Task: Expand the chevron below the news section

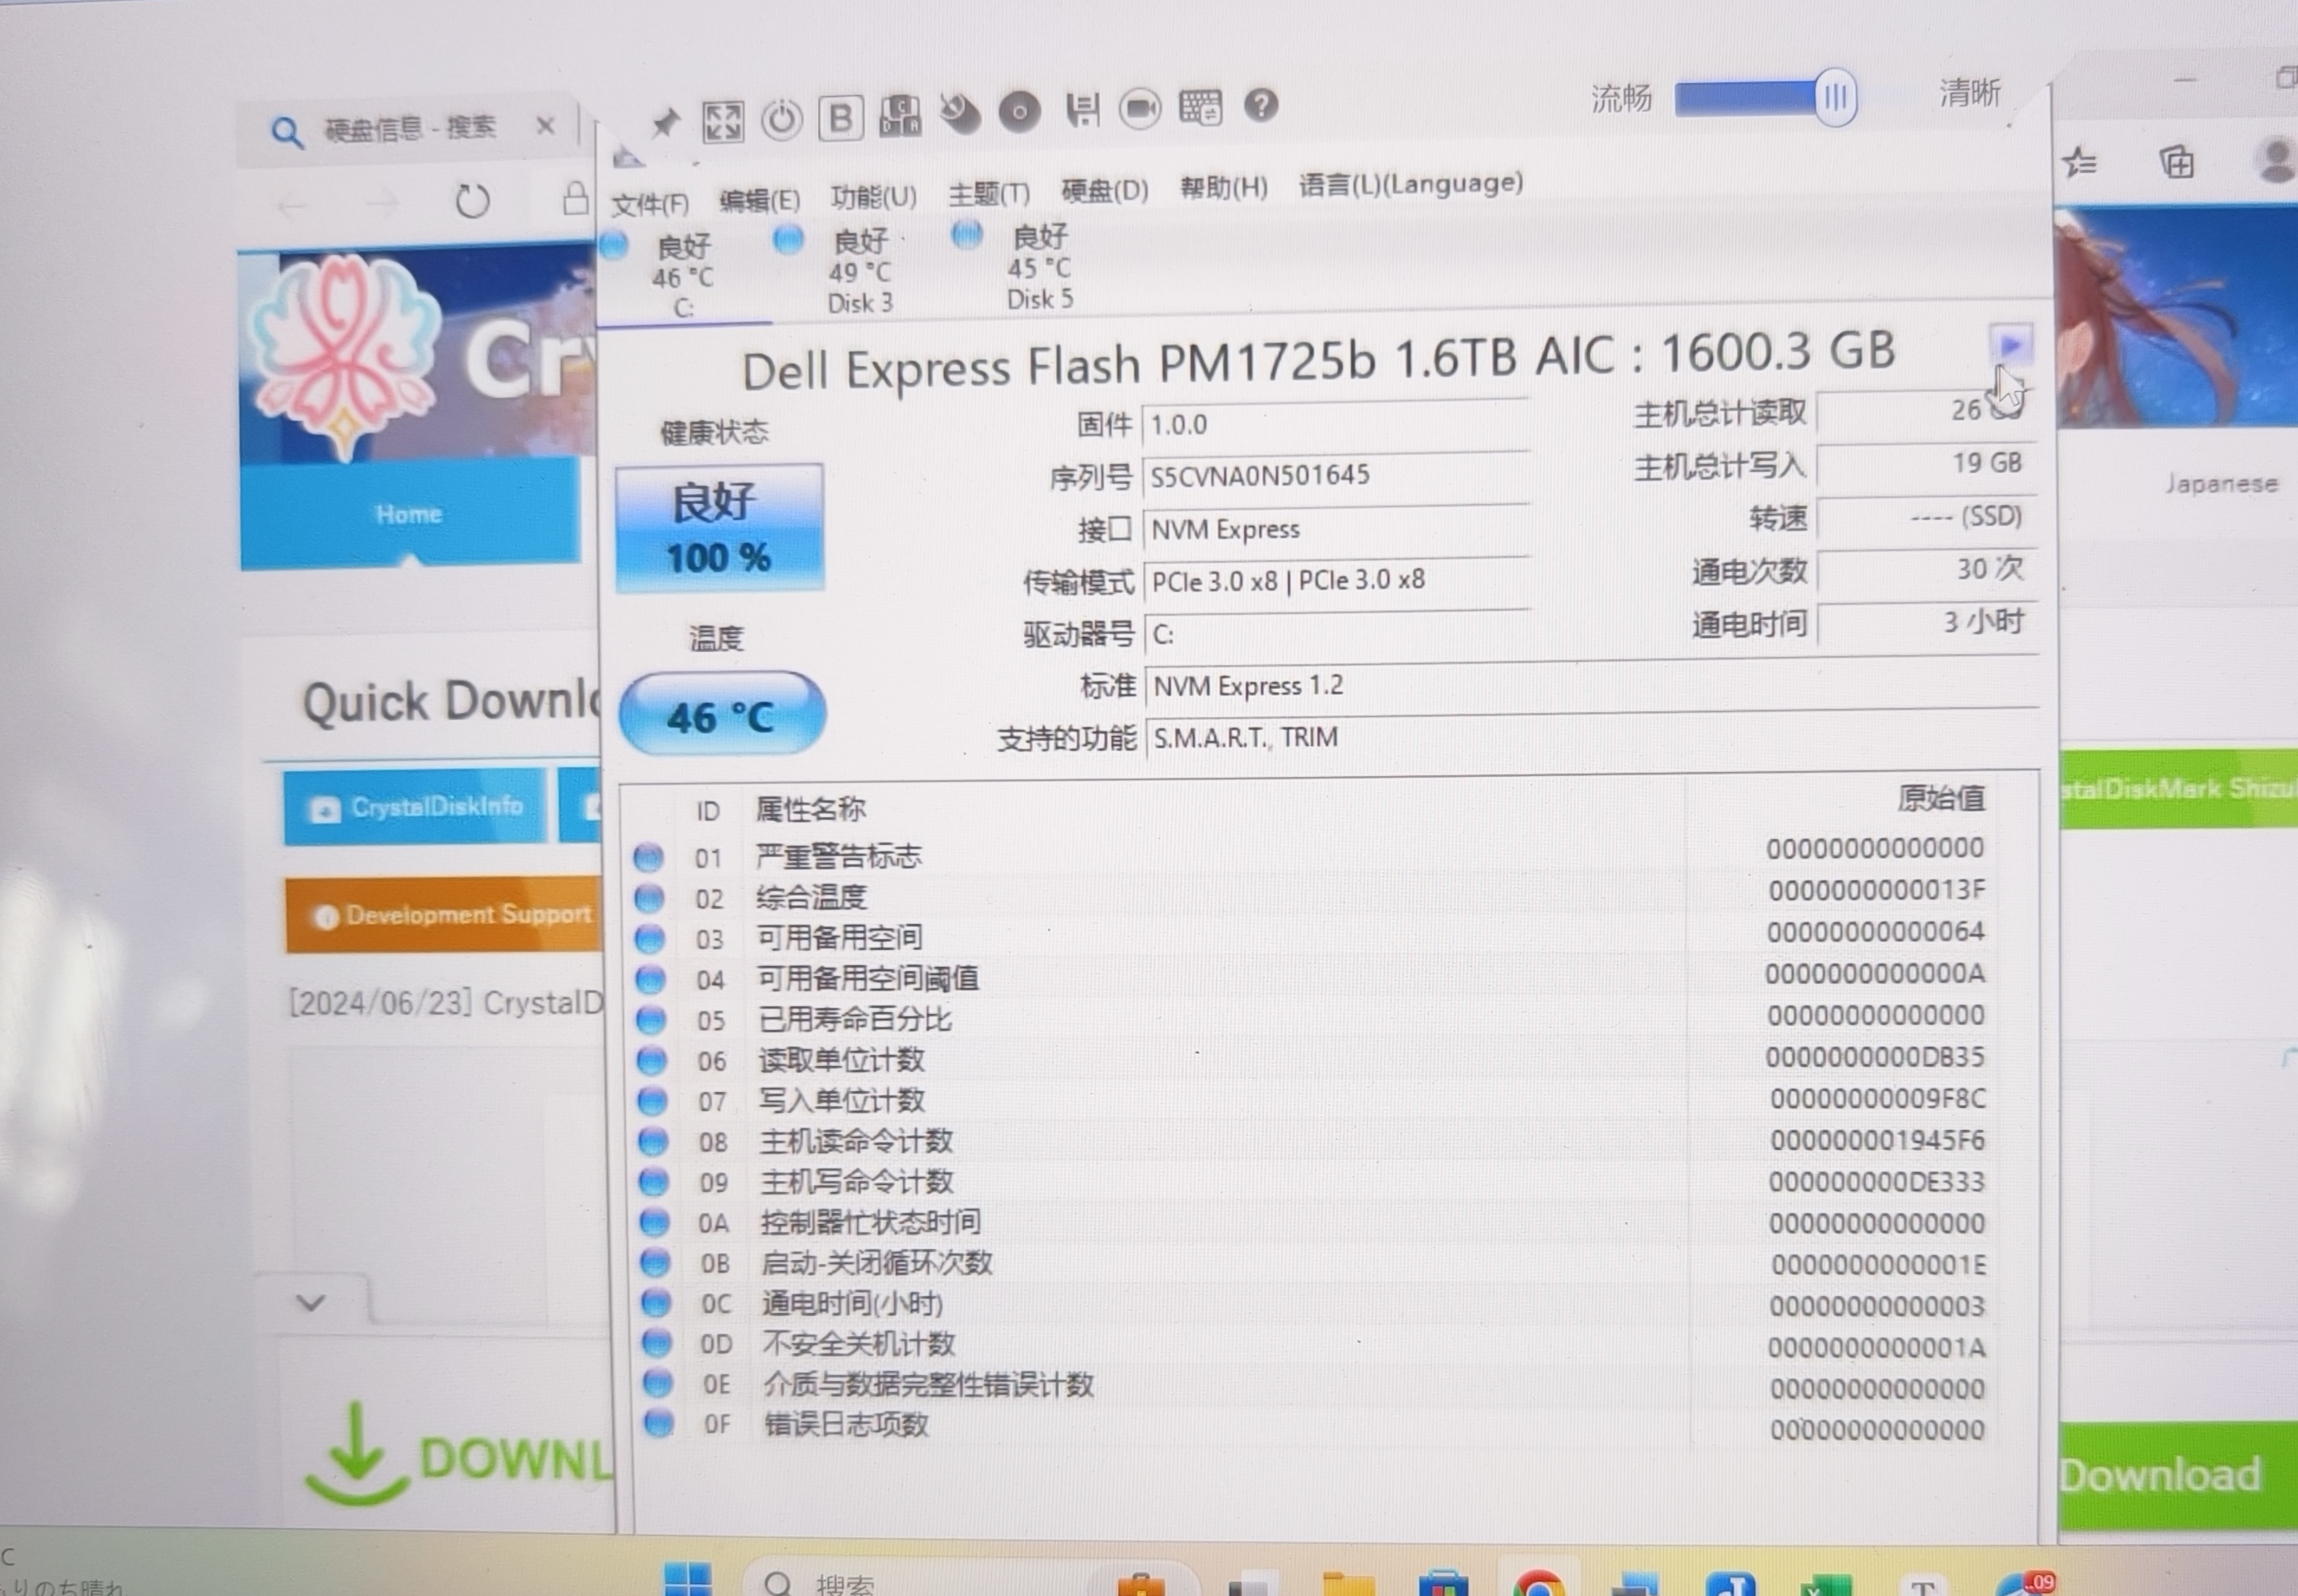Action: pos(311,1302)
